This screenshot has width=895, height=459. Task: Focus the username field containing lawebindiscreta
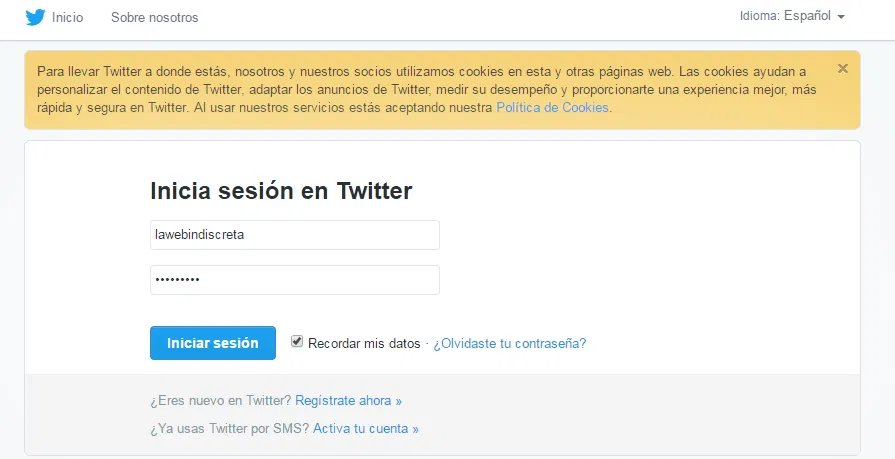pyautogui.click(x=294, y=235)
